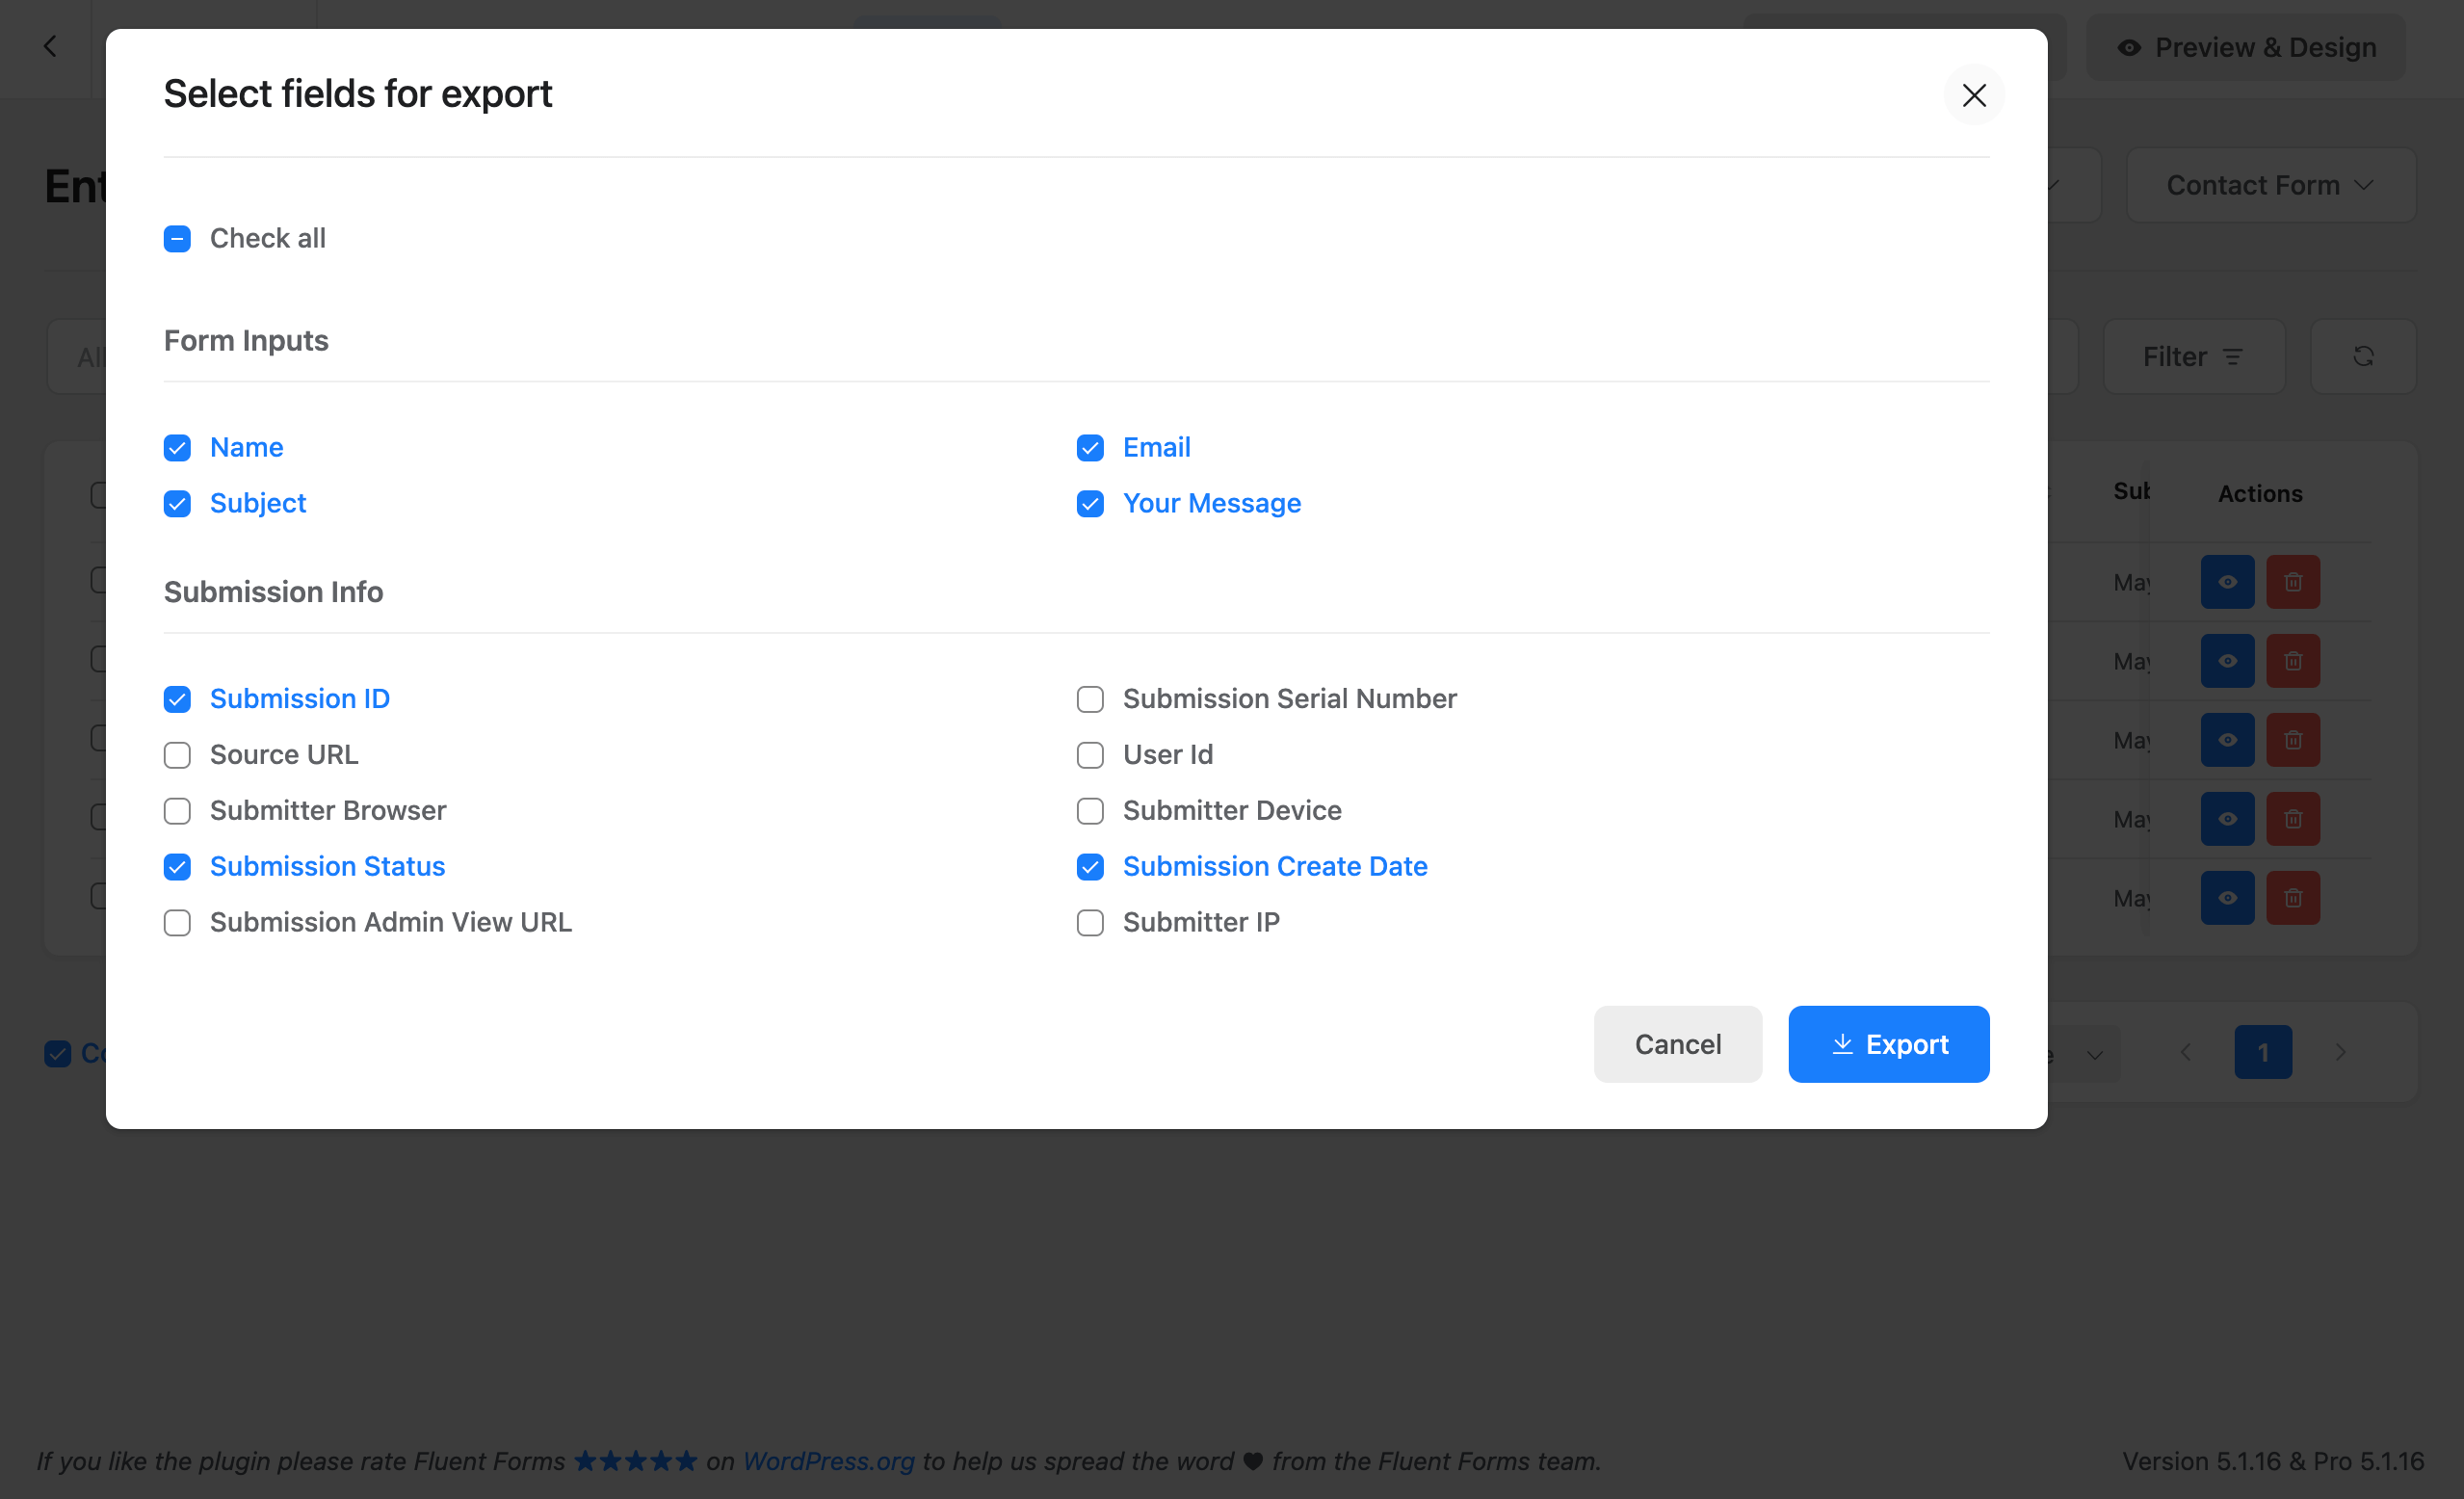Screen dimensions: 2464x1499
Task: Refresh the entries list
Action: click(2363, 356)
